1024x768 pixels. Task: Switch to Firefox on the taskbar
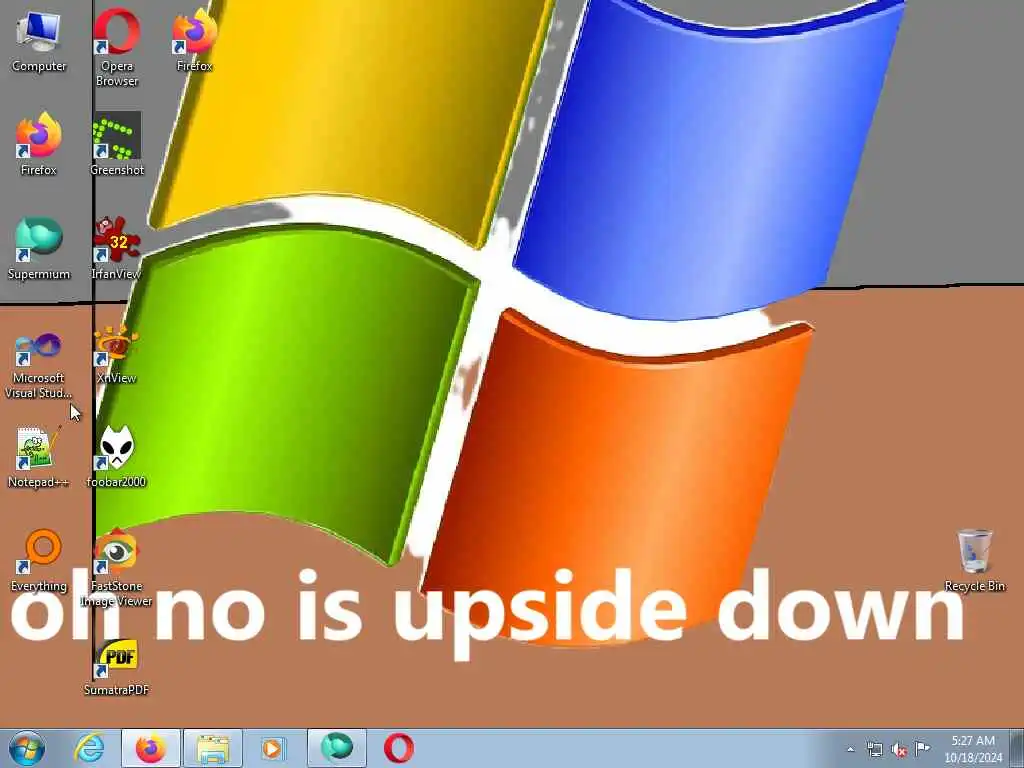151,748
